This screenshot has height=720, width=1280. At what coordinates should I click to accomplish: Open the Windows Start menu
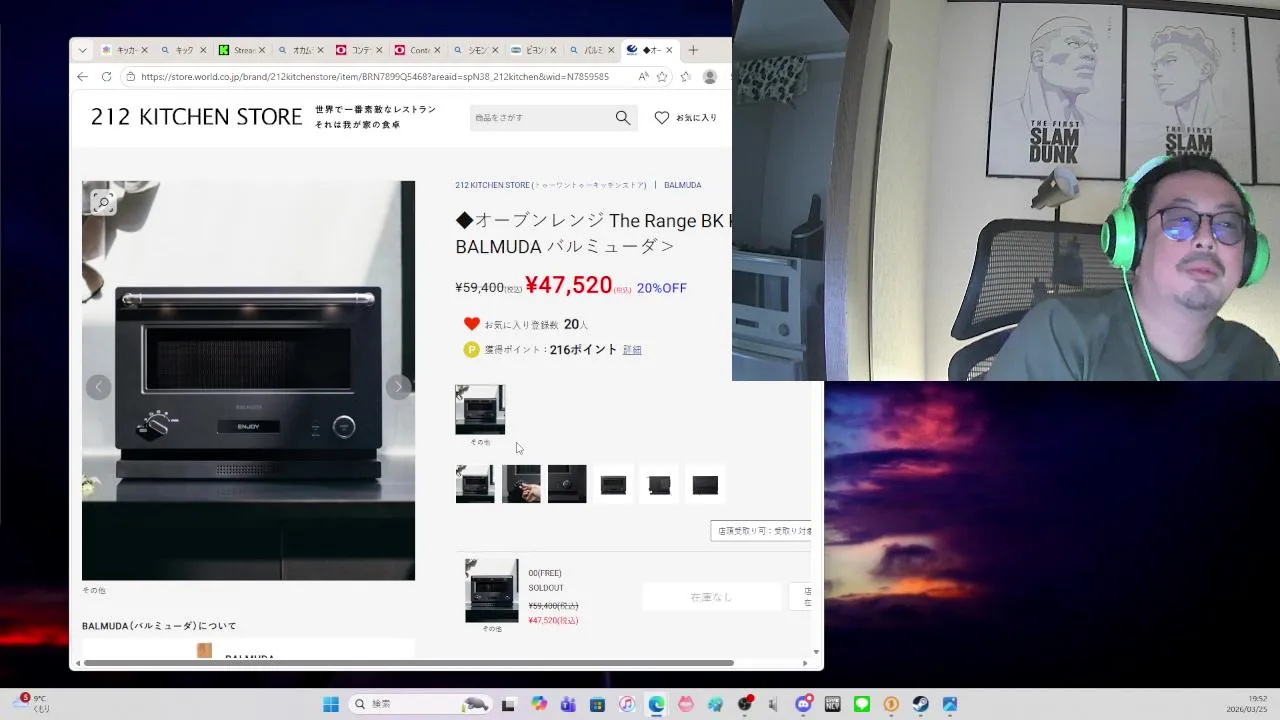331,704
